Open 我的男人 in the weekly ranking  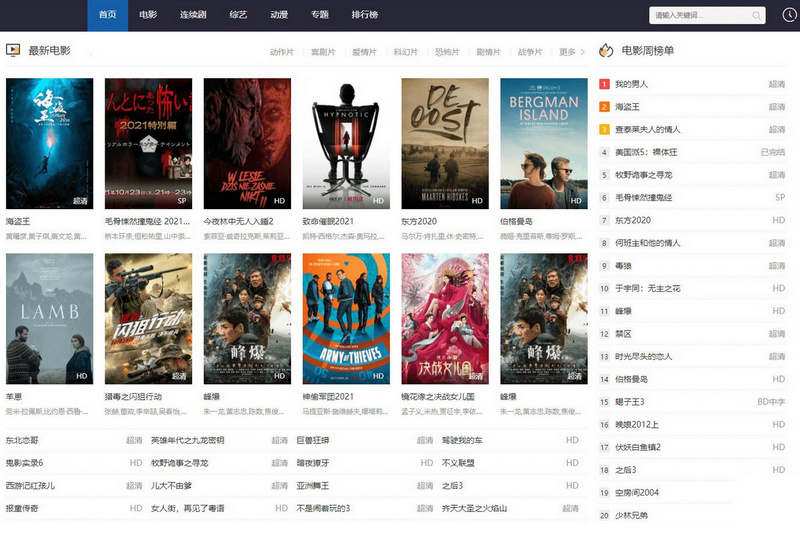pos(631,85)
